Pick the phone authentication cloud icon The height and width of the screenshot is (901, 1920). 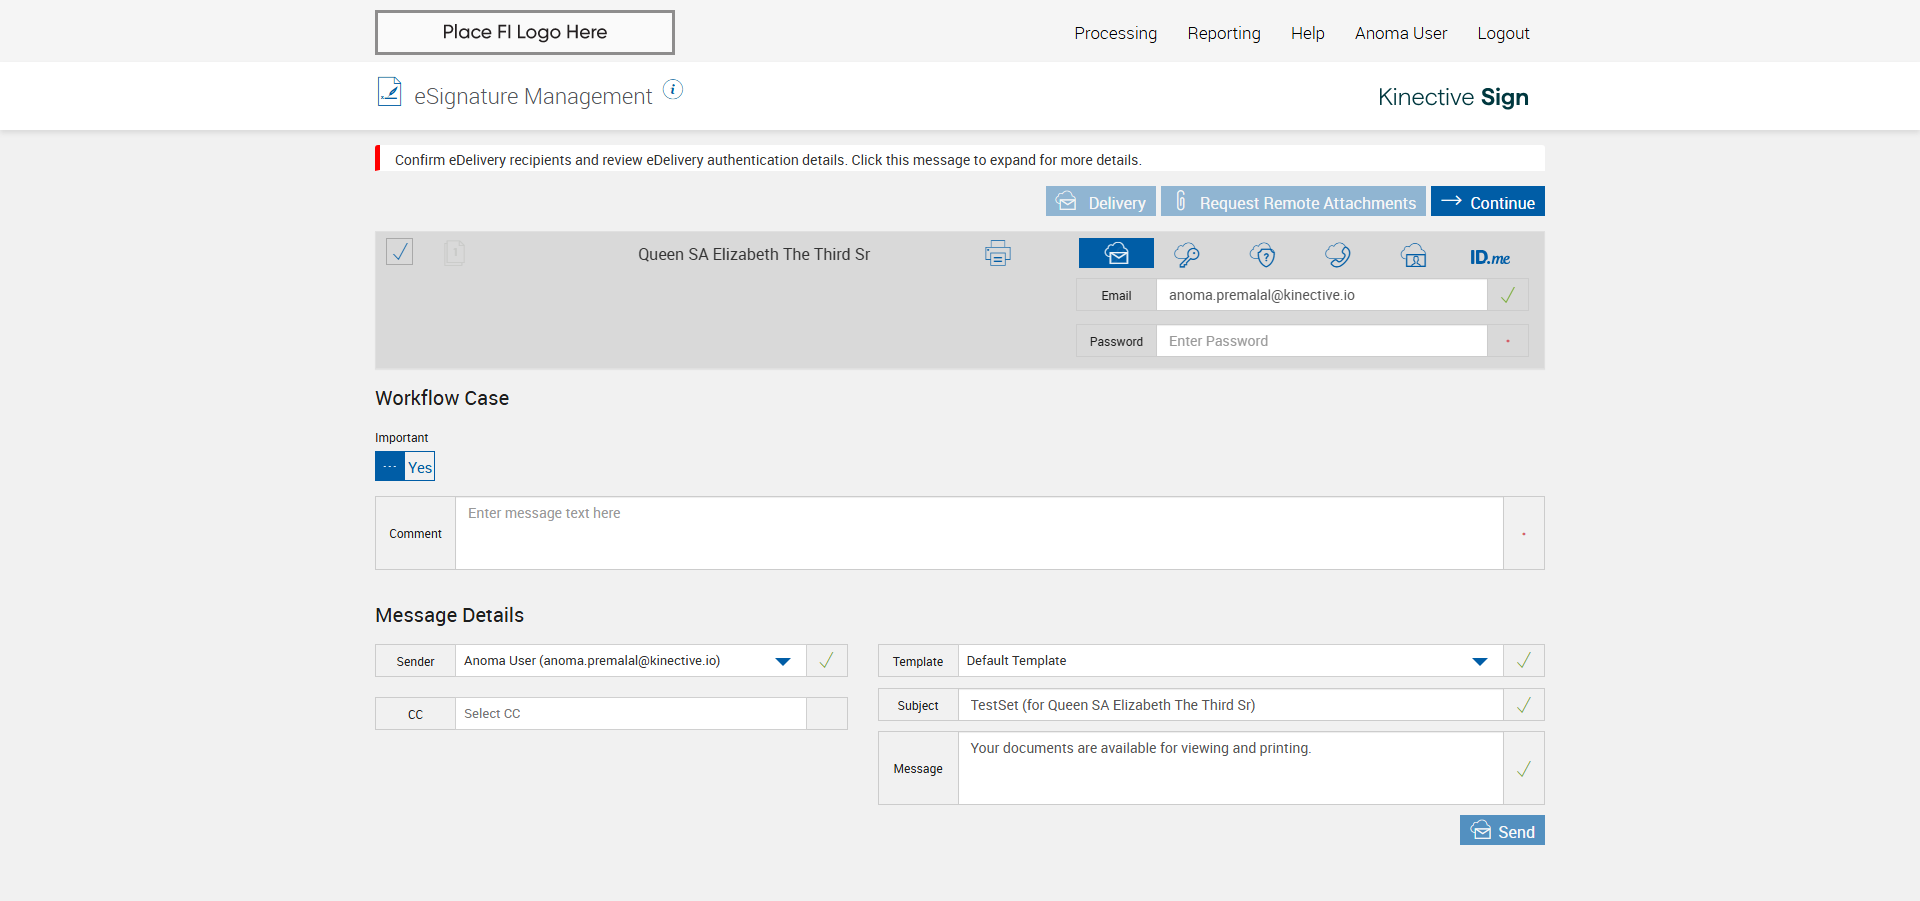point(1338,255)
